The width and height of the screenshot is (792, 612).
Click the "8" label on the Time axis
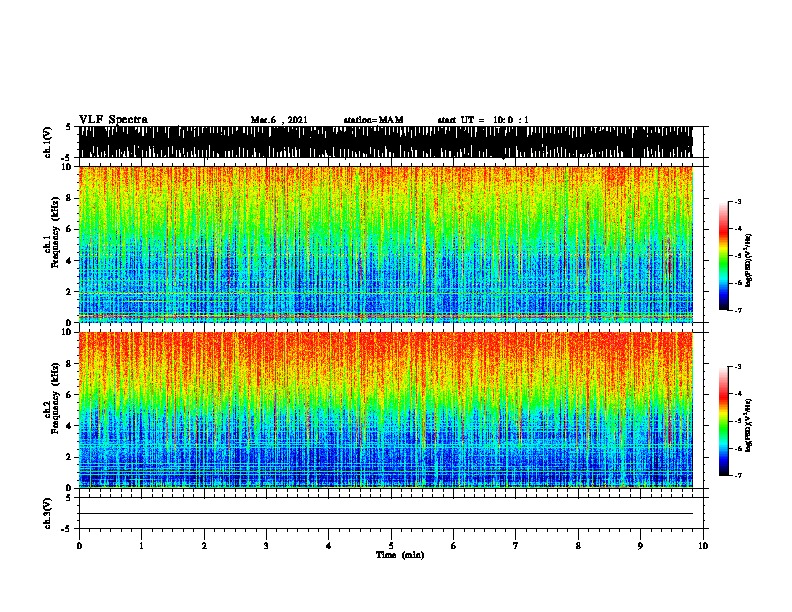(578, 546)
